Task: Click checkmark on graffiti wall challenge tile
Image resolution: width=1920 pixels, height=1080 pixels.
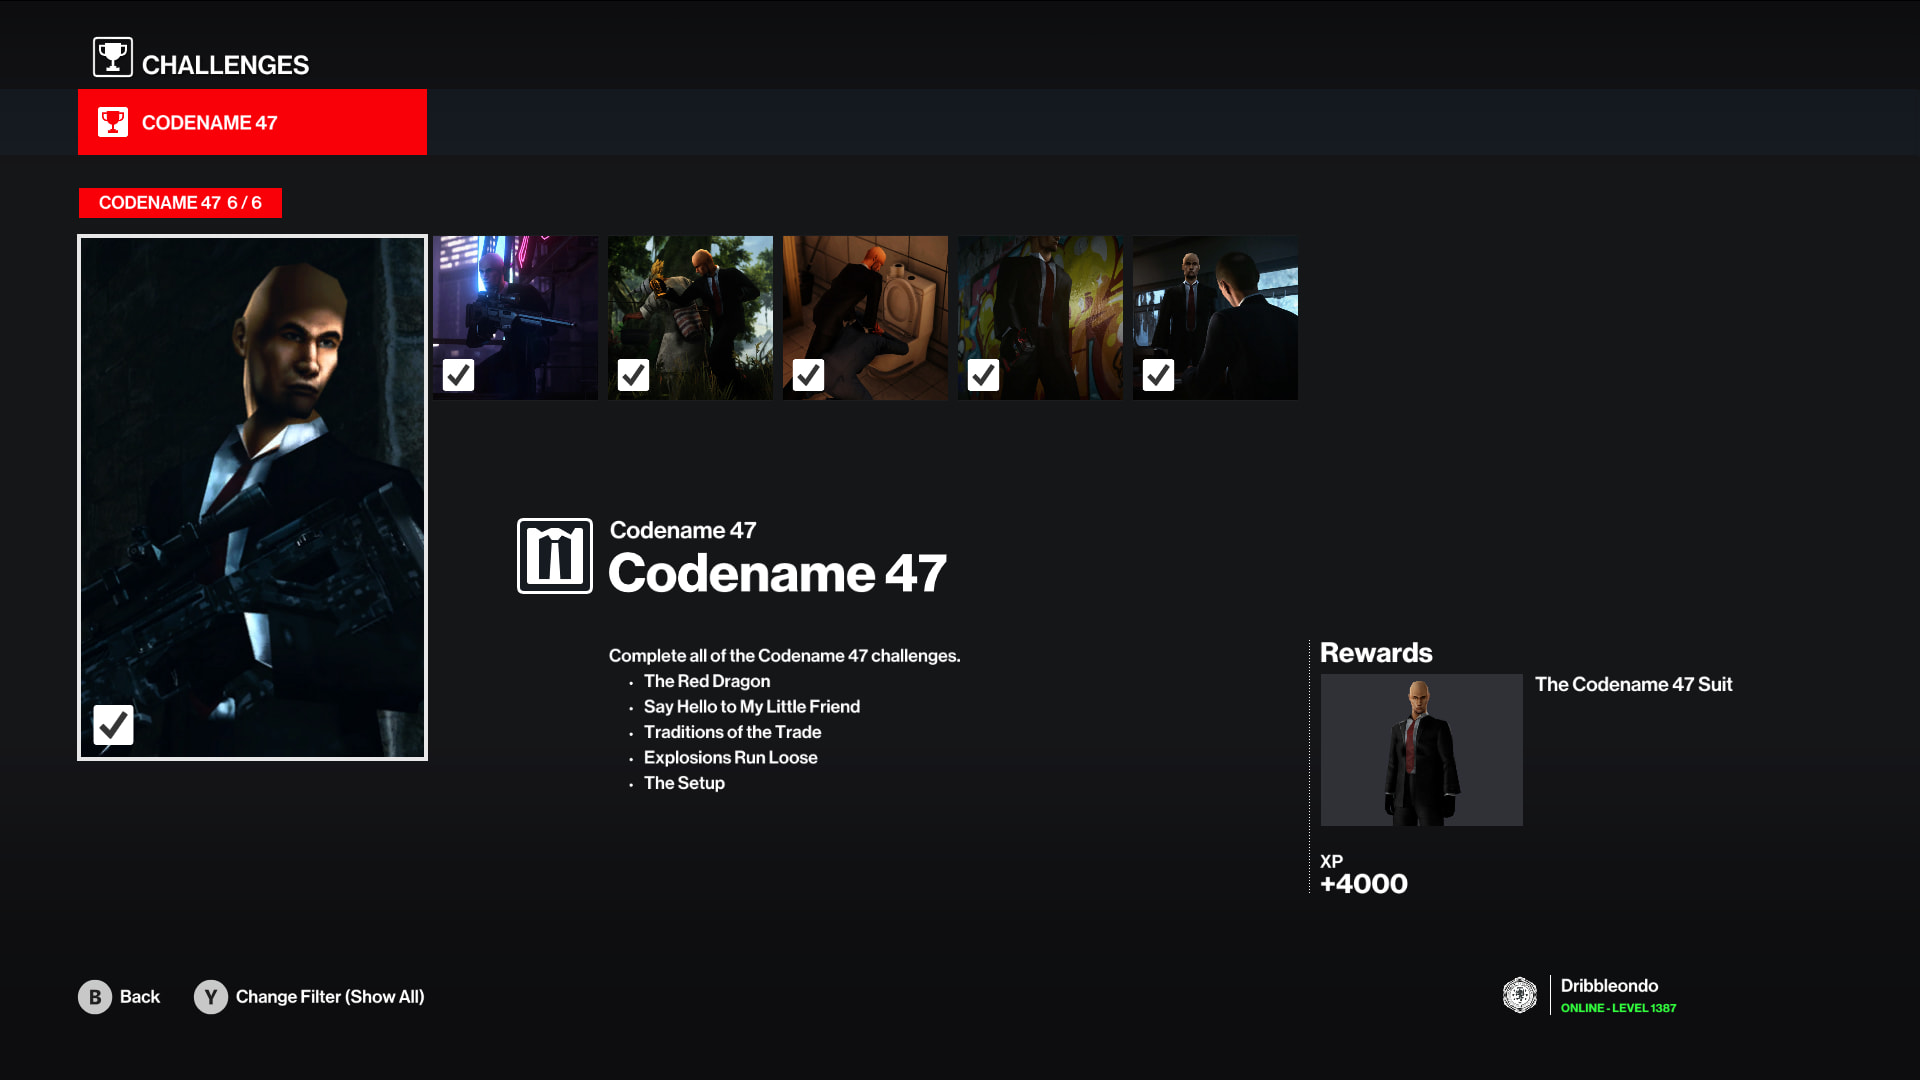Action: (983, 375)
